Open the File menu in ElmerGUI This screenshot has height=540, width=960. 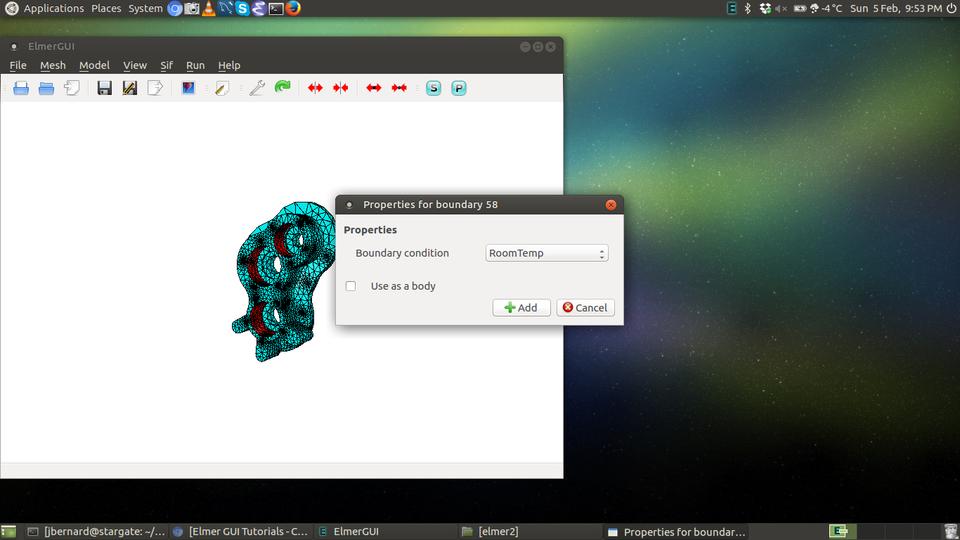point(18,65)
